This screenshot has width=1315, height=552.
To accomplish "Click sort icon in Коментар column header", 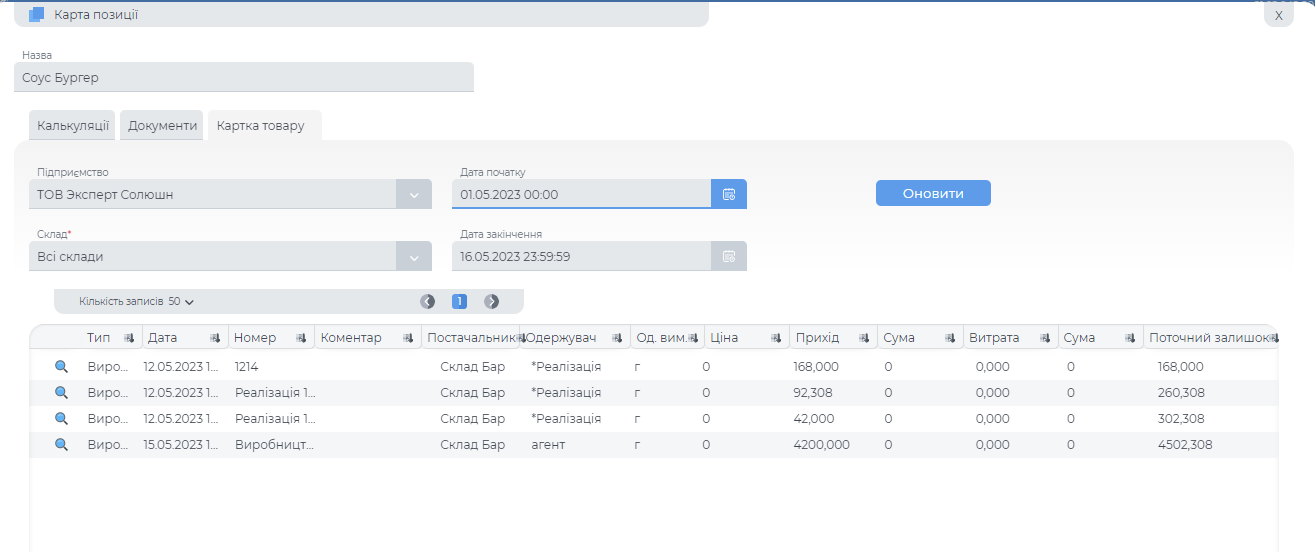I will [x=408, y=338].
